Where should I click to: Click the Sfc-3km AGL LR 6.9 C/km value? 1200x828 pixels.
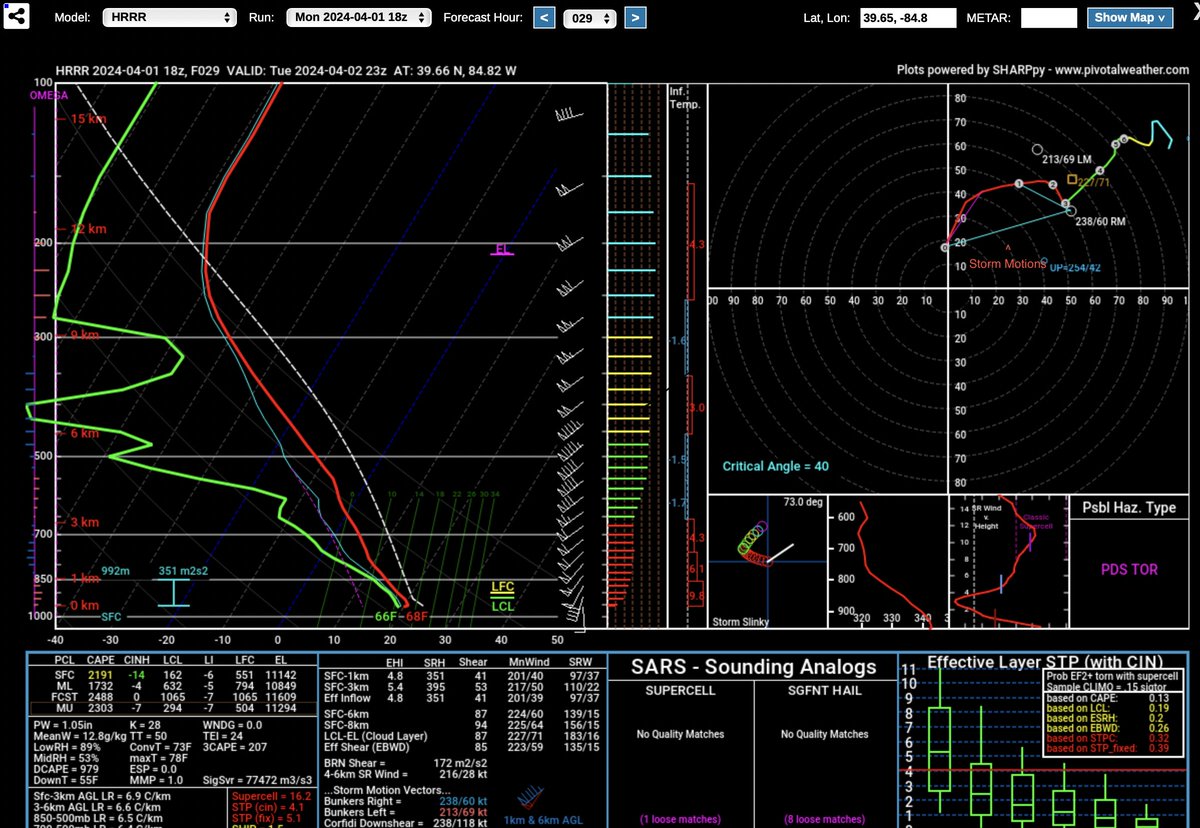(103, 797)
